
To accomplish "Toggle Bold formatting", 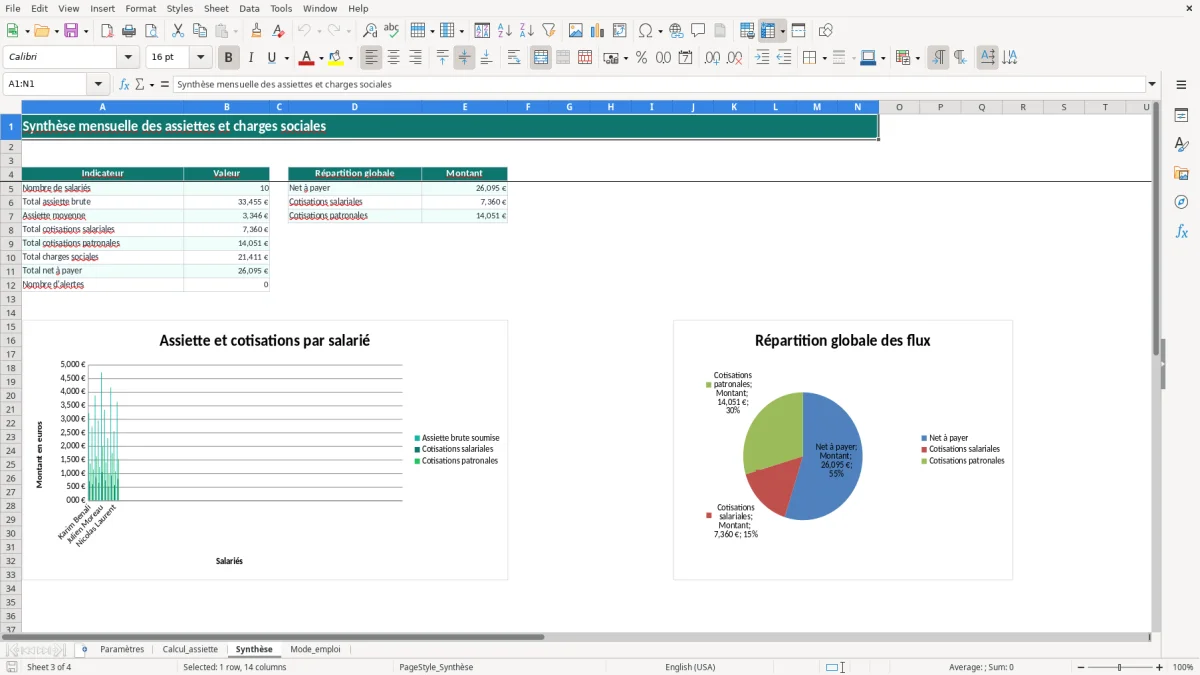I will coord(229,58).
